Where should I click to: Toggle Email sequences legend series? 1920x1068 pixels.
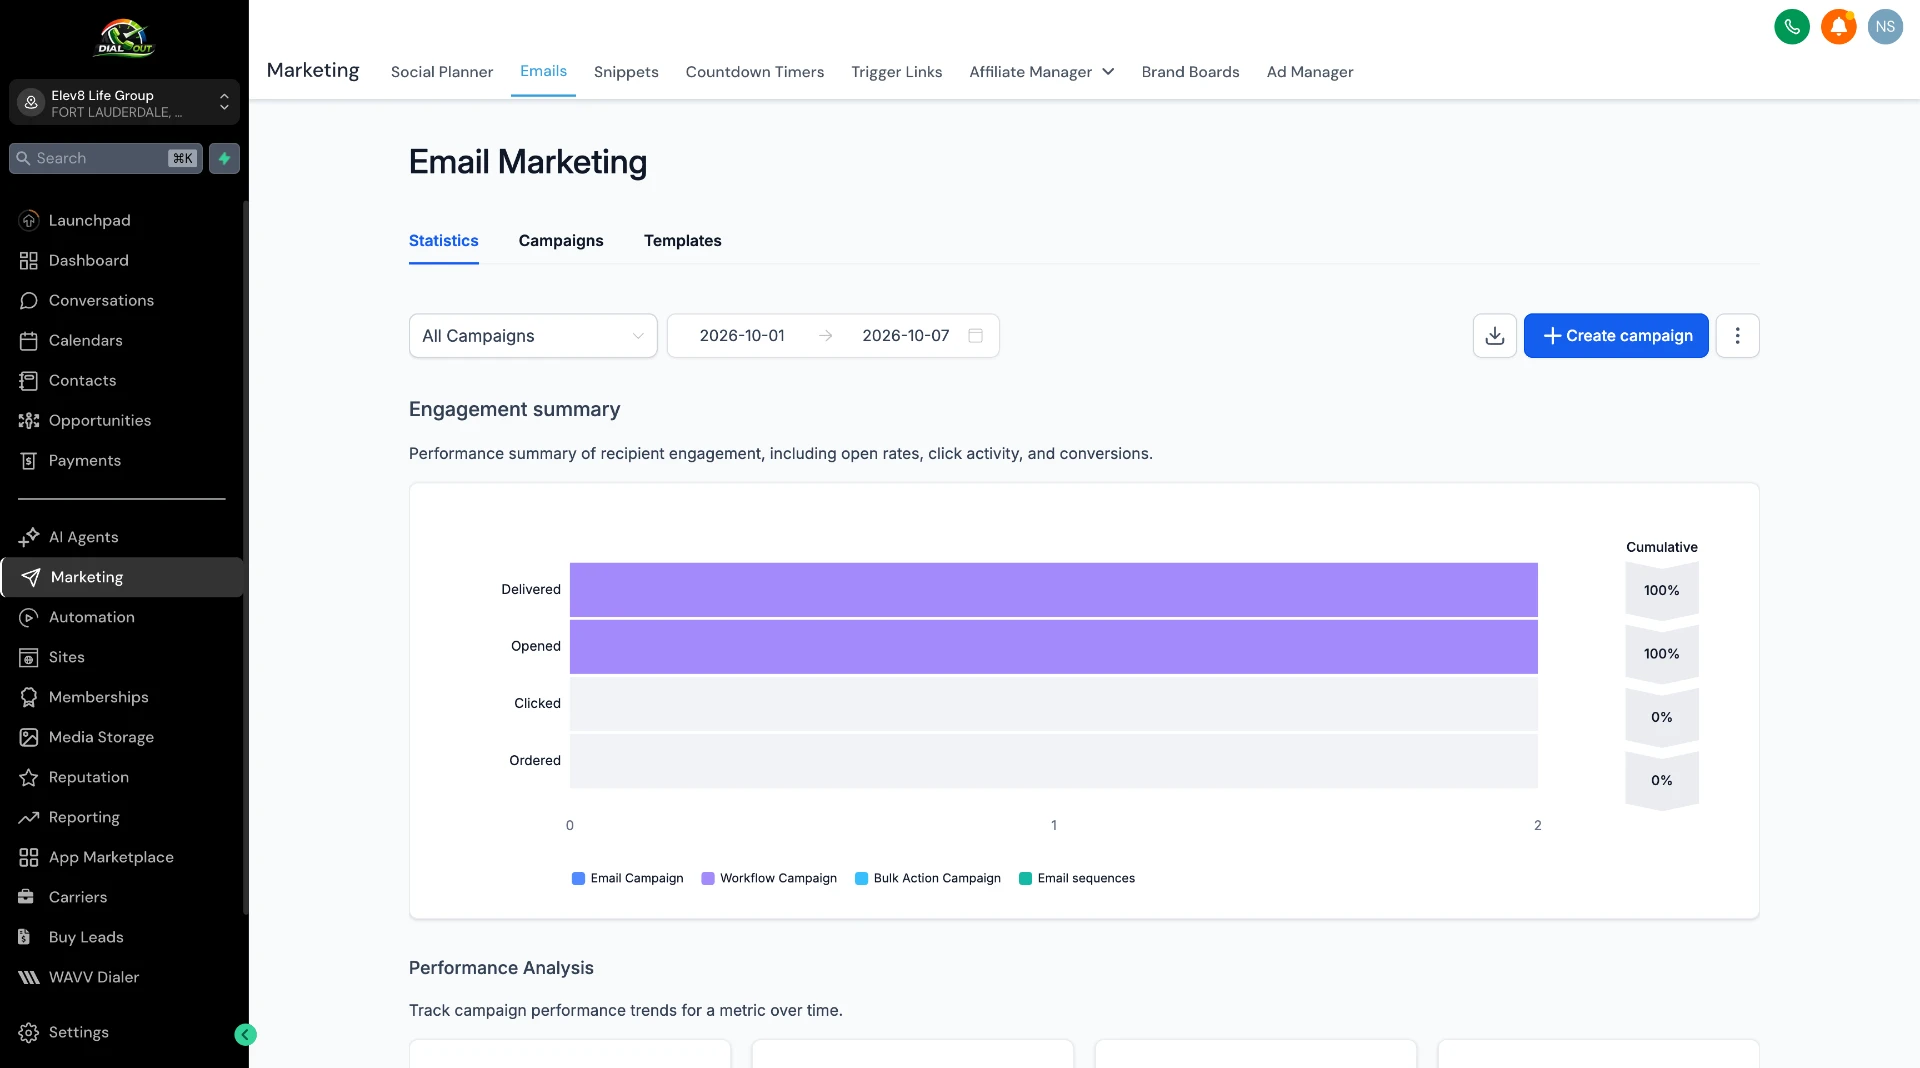(x=1077, y=878)
